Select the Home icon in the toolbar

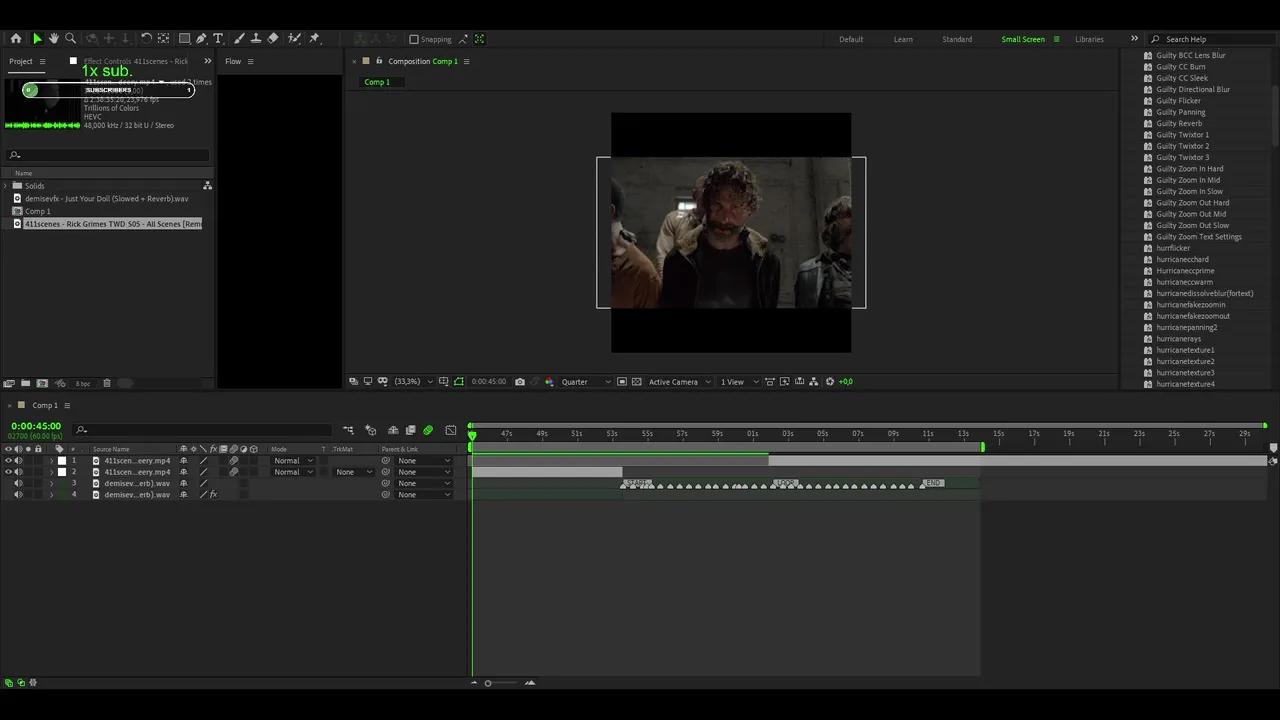point(16,38)
